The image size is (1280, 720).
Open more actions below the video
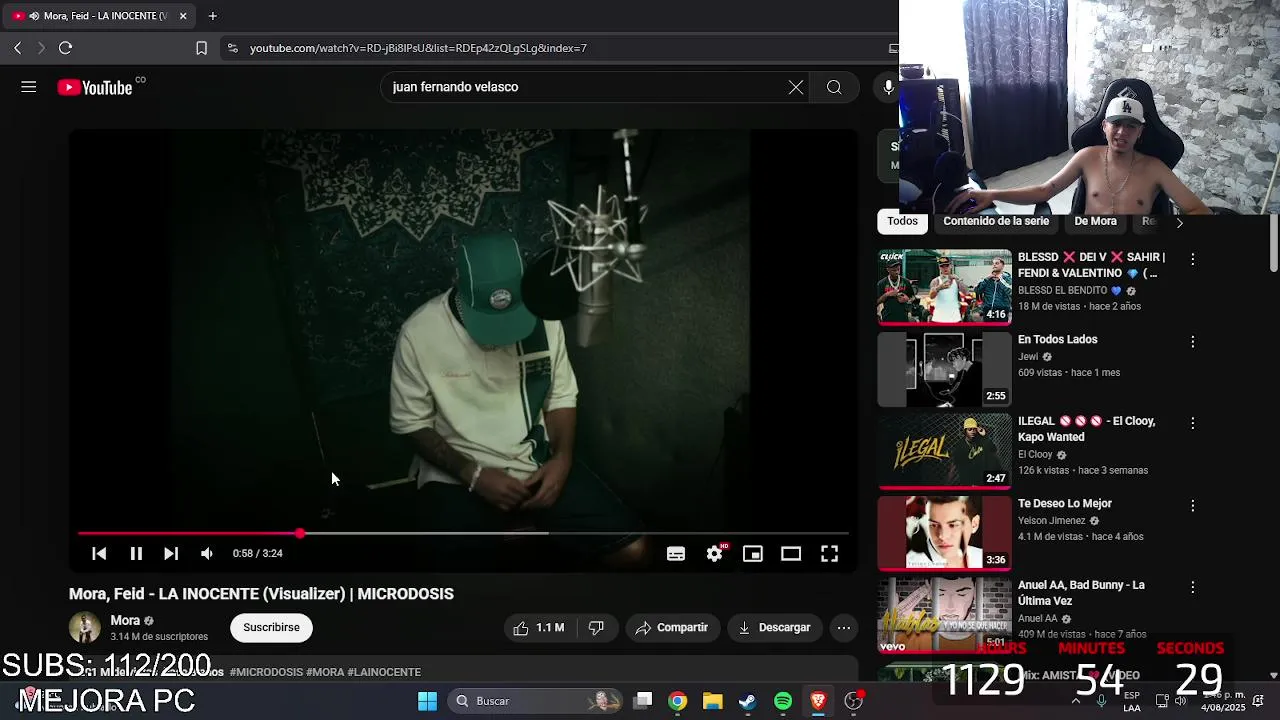844,627
